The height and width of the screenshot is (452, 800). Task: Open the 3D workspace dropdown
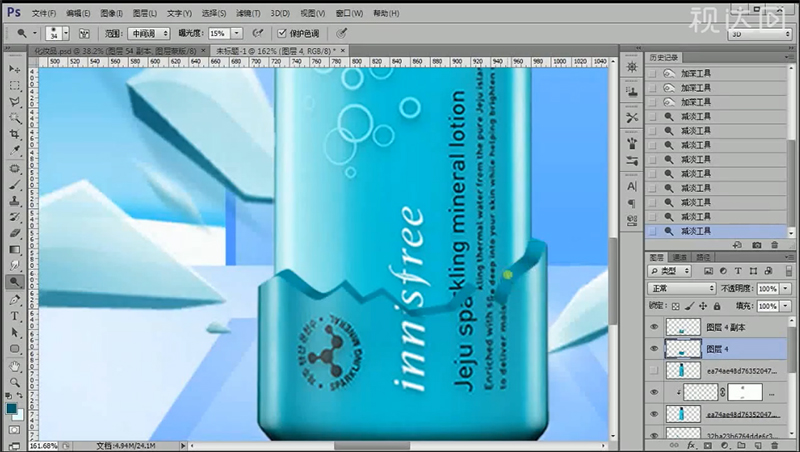pos(759,34)
